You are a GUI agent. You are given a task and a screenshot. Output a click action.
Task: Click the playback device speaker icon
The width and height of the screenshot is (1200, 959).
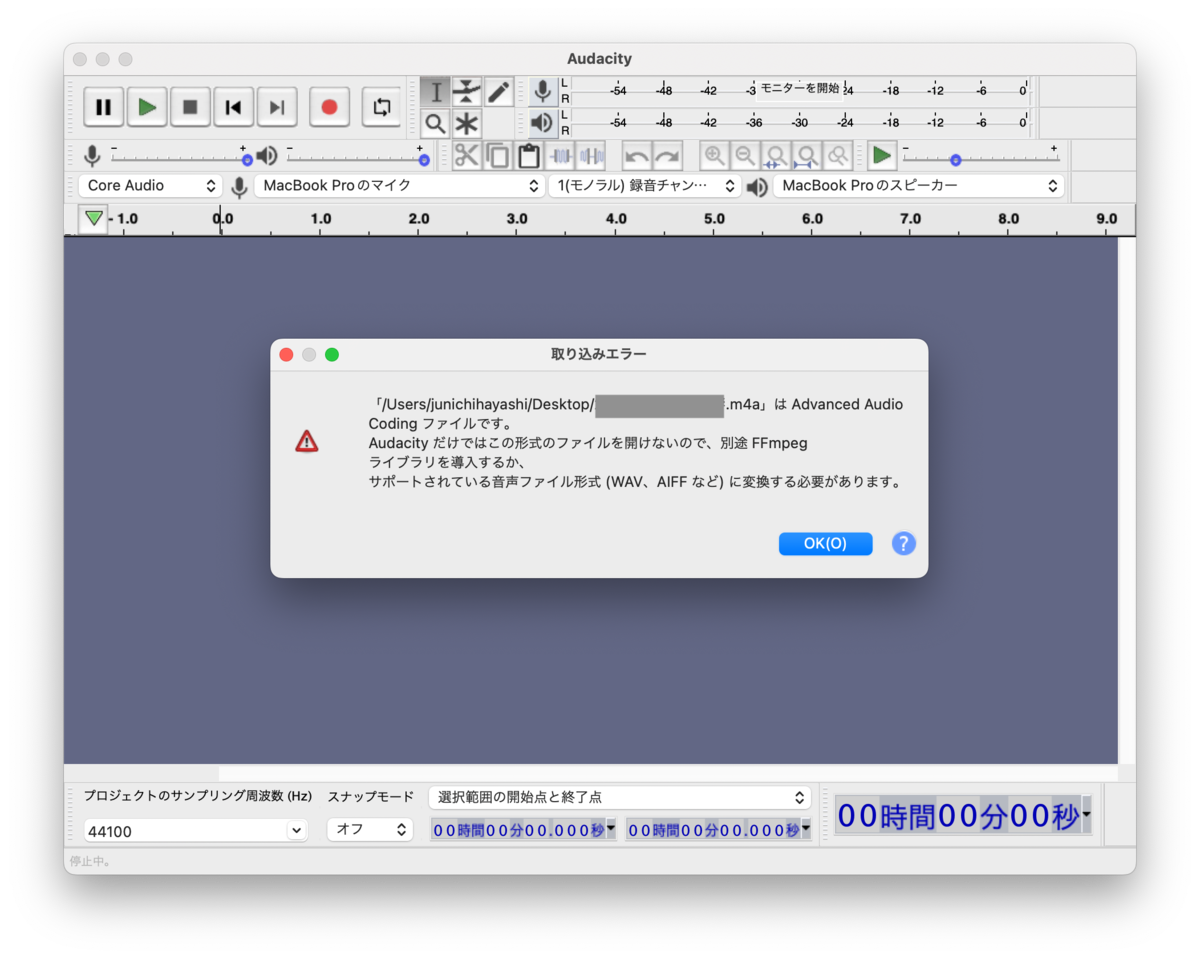[757, 187]
